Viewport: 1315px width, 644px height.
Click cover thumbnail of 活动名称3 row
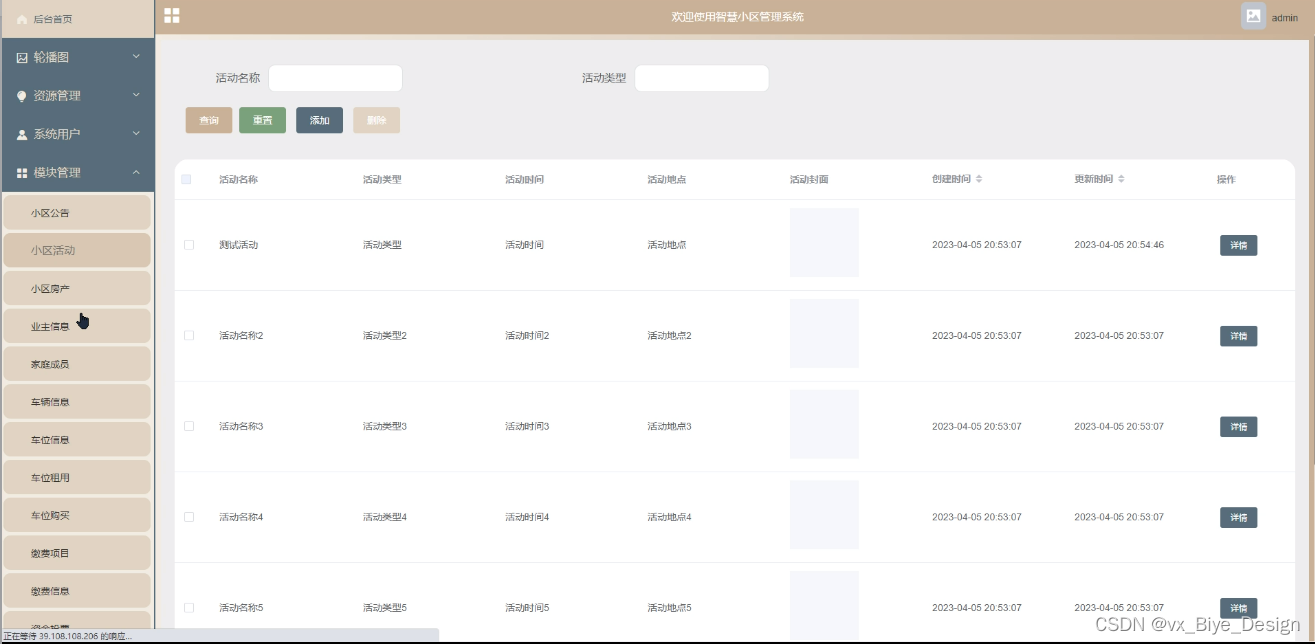click(824, 424)
